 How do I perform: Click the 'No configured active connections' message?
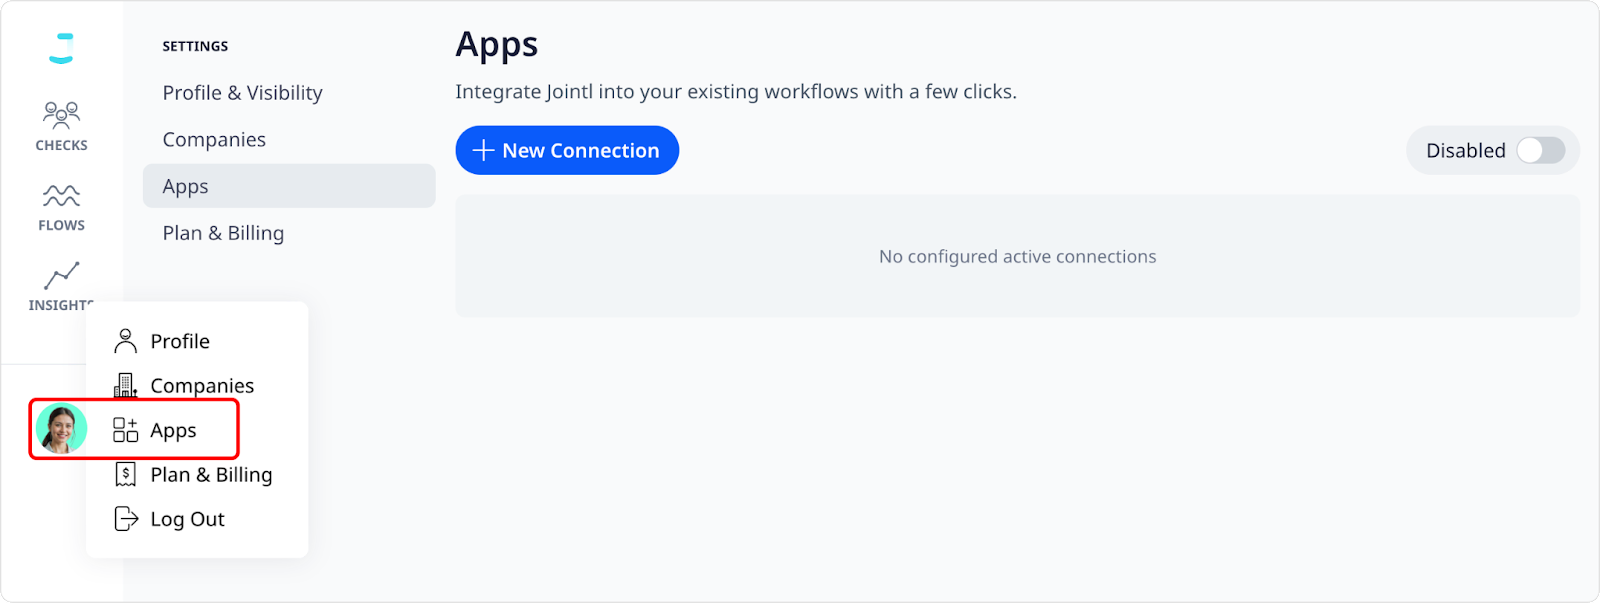[x=1017, y=257]
